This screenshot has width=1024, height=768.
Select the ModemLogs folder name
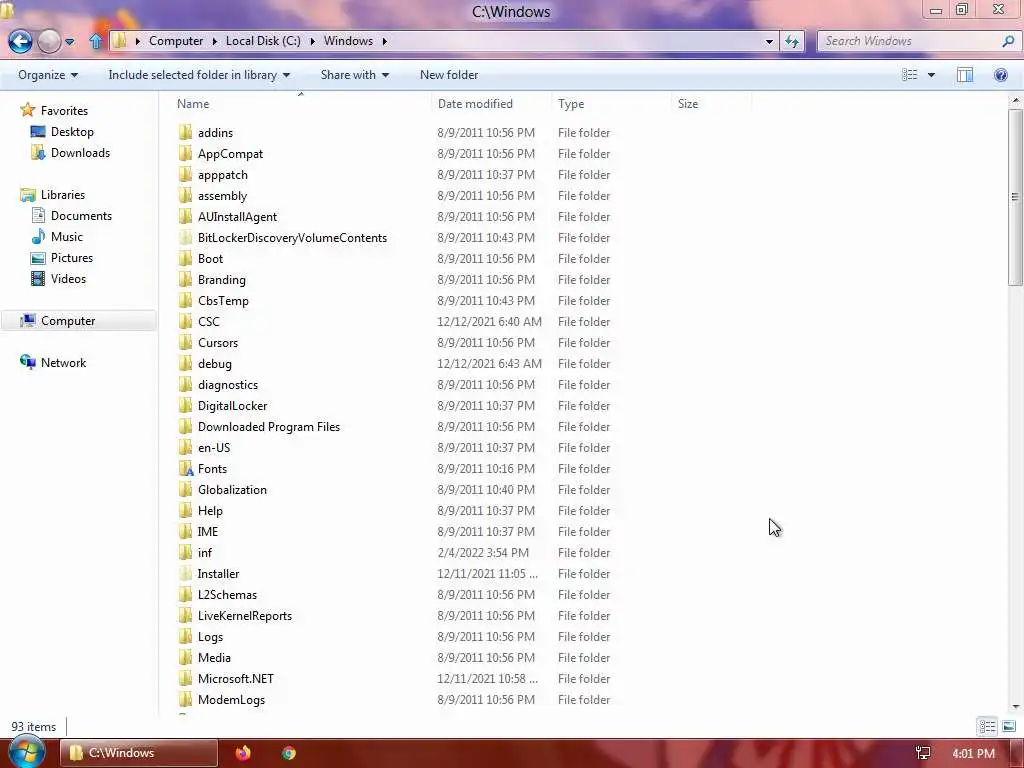point(231,699)
